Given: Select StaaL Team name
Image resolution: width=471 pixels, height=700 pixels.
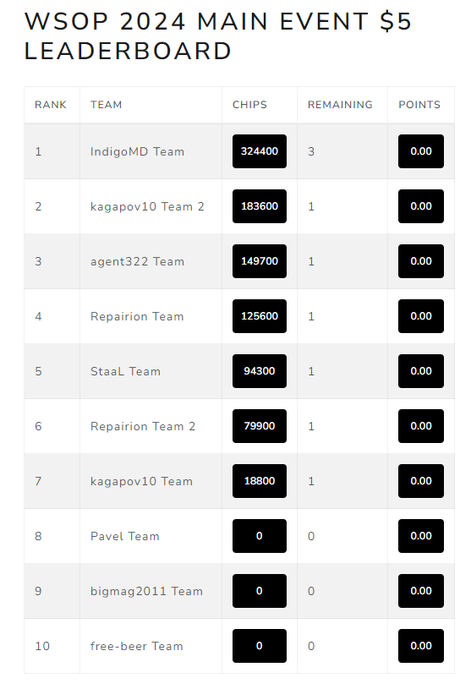Looking at the screenshot, I should point(125,371).
